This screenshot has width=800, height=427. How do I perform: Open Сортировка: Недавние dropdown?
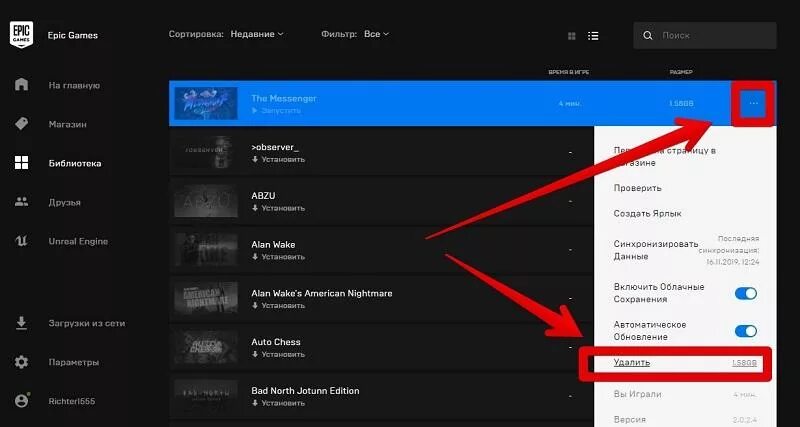tap(257, 34)
